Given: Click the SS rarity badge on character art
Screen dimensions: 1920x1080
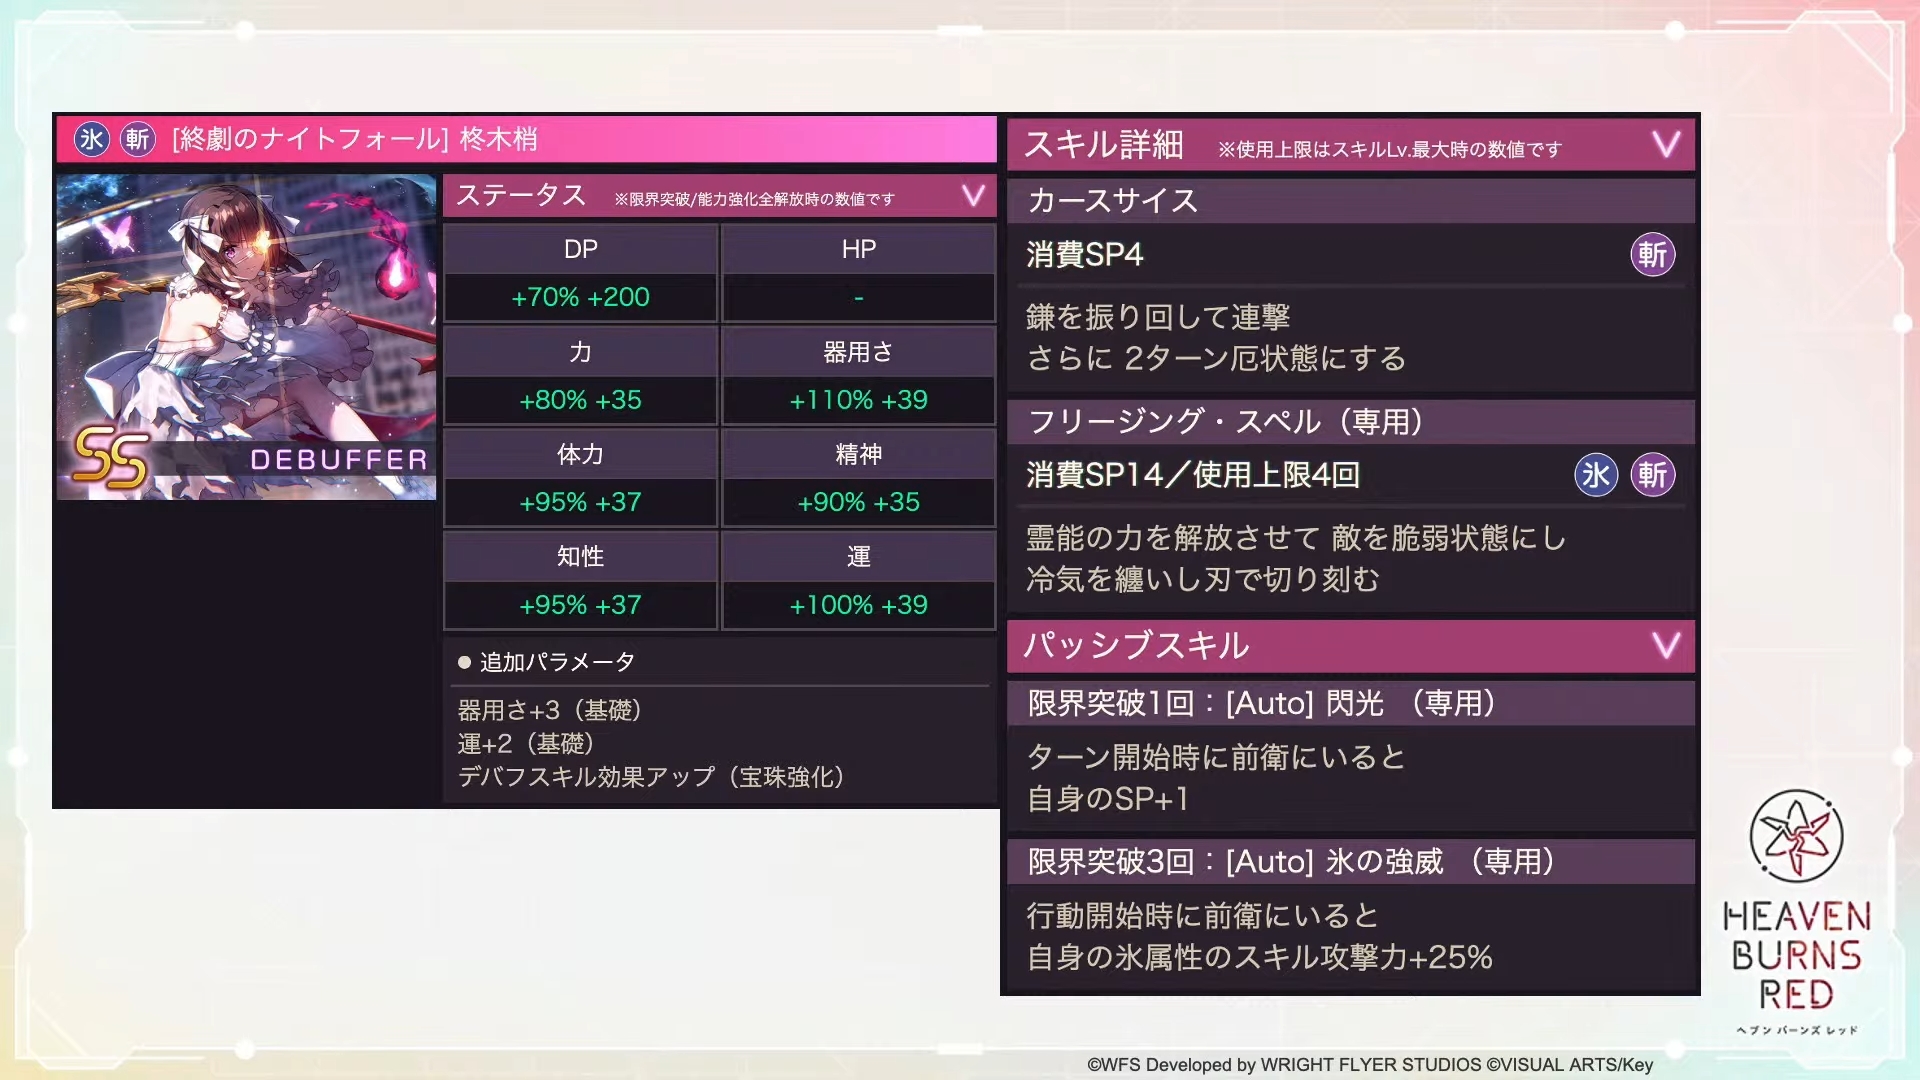Looking at the screenshot, I should click(x=111, y=458).
